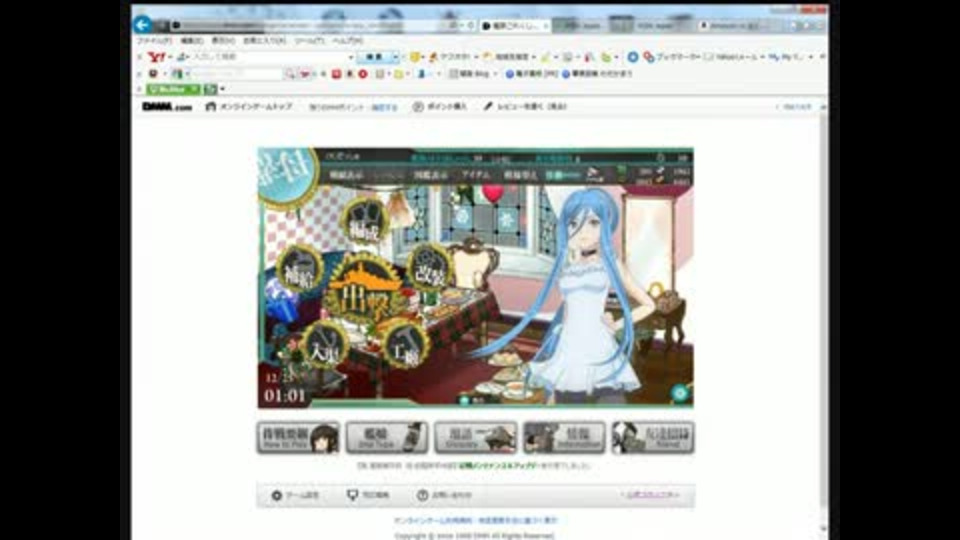Click the blue point settings link
This screenshot has height=540, width=960.
384,107
